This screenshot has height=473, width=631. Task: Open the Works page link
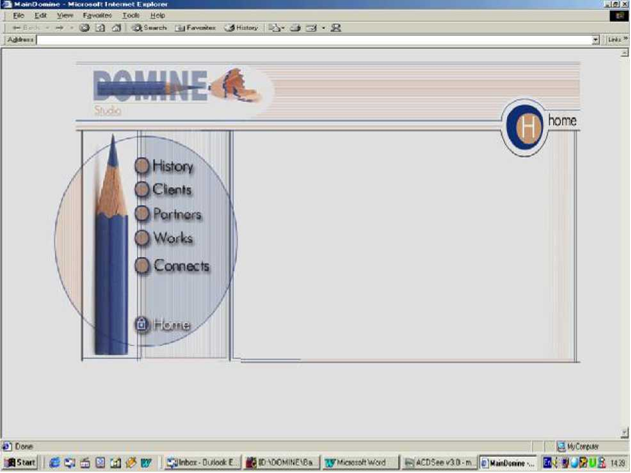point(173,238)
